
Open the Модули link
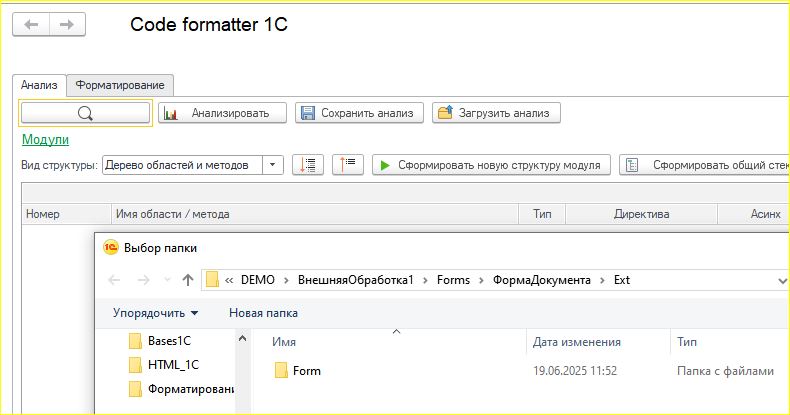tap(45, 140)
